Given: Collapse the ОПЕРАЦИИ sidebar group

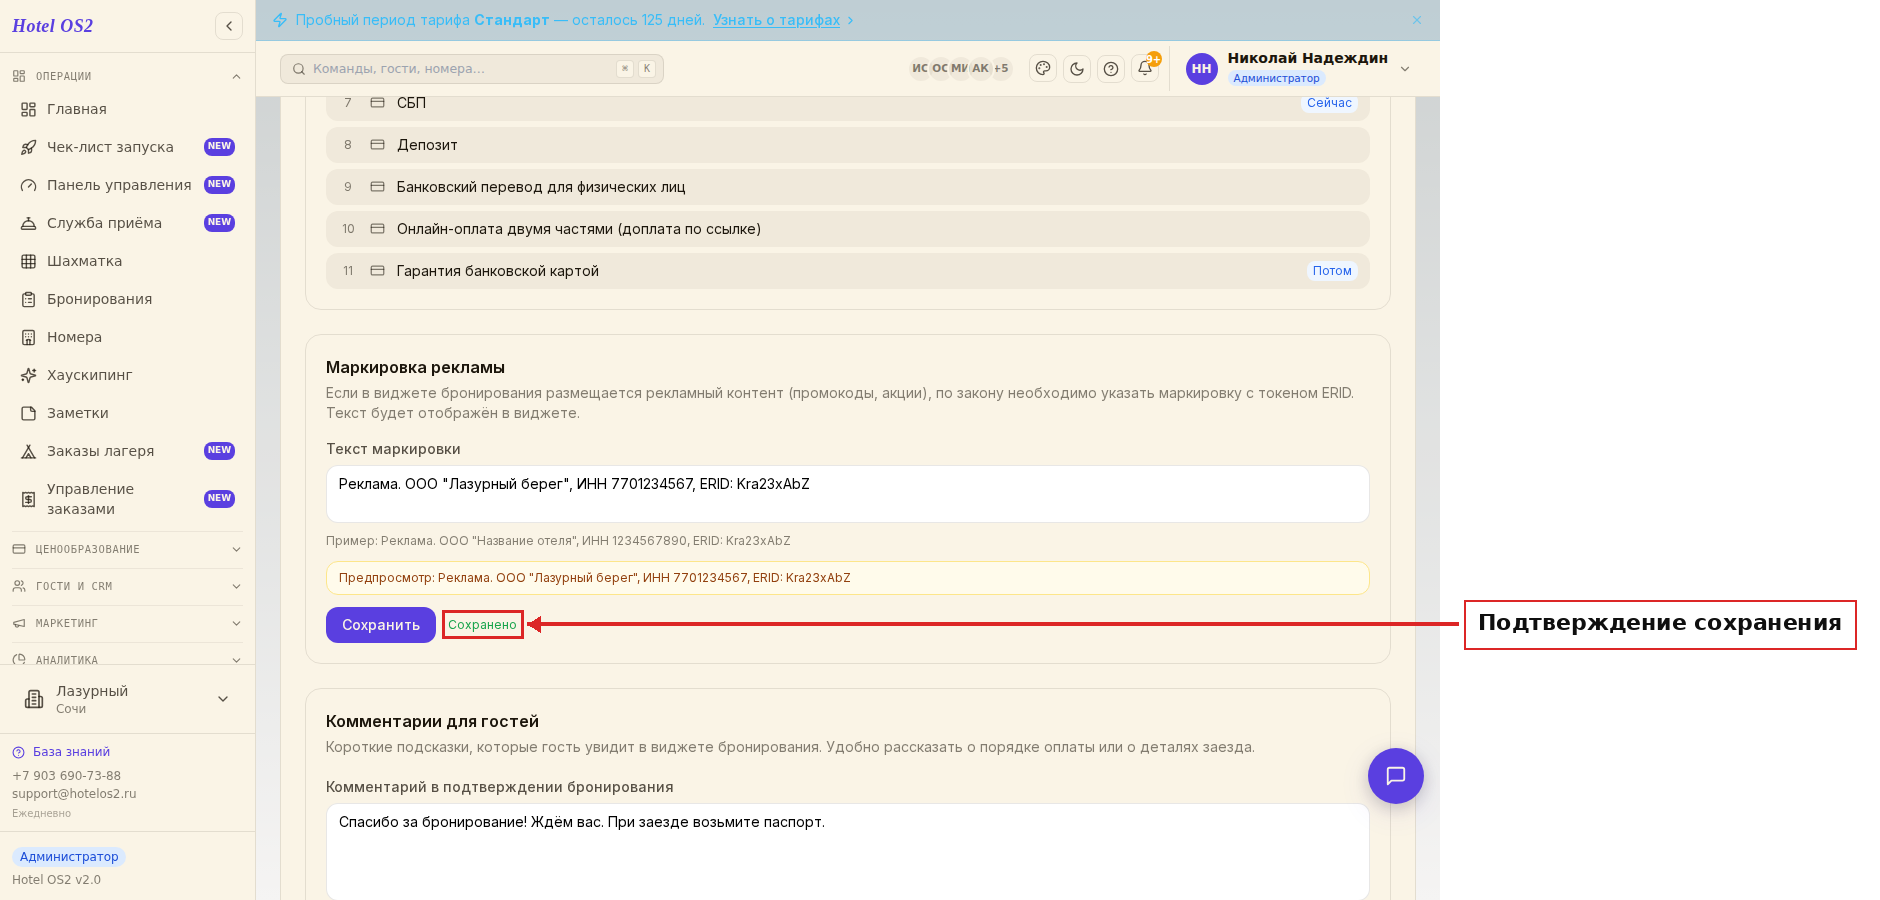Looking at the screenshot, I should pyautogui.click(x=128, y=76).
